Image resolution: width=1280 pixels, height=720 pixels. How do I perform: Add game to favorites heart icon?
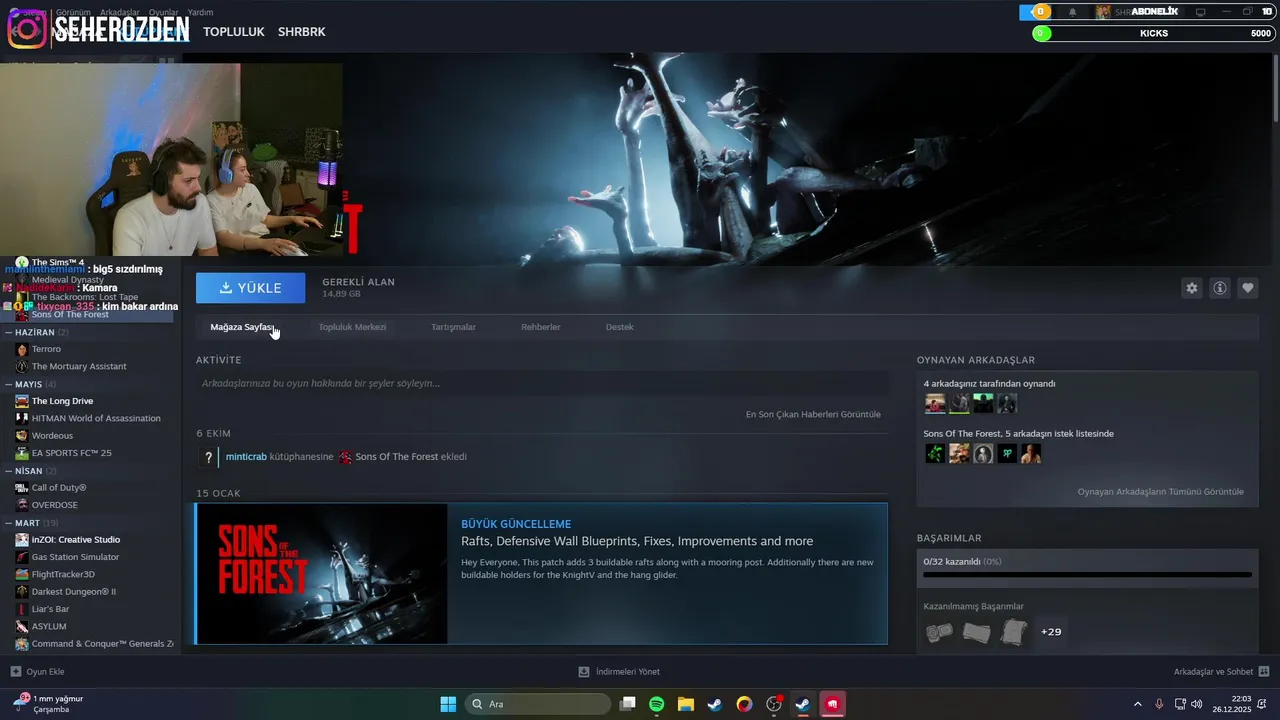click(1248, 288)
